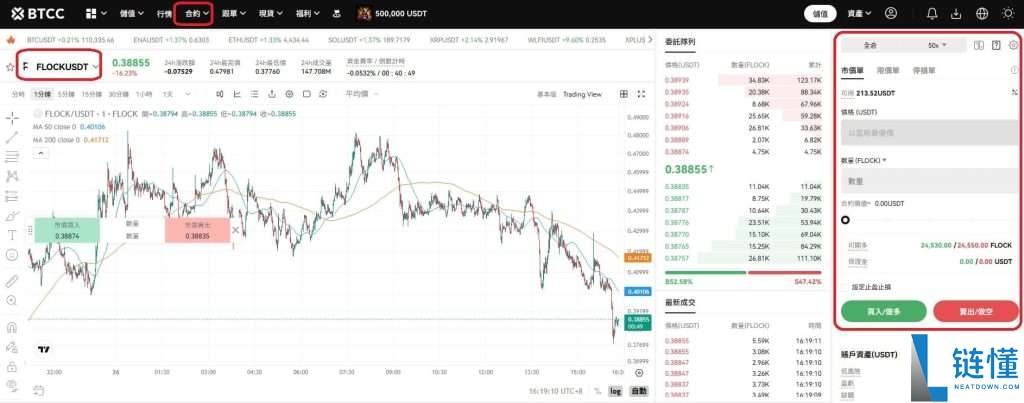Select the 30分鐘 timeframe
This screenshot has width=1024, height=403.
click(x=119, y=94)
